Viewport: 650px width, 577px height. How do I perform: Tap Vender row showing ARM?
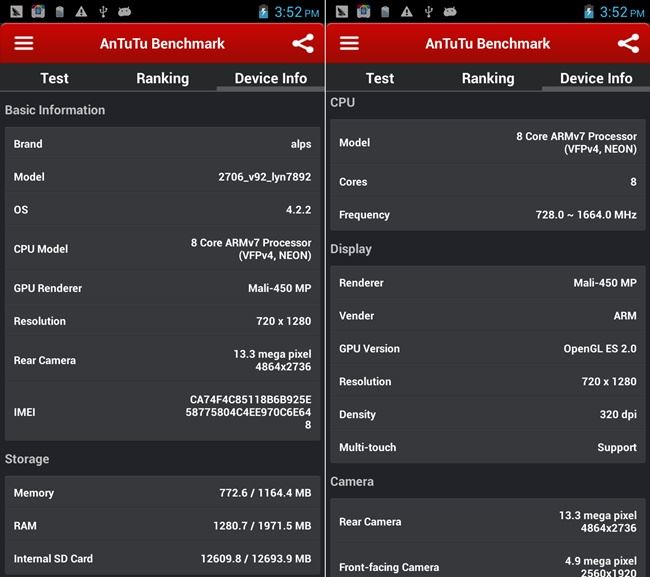[488, 315]
